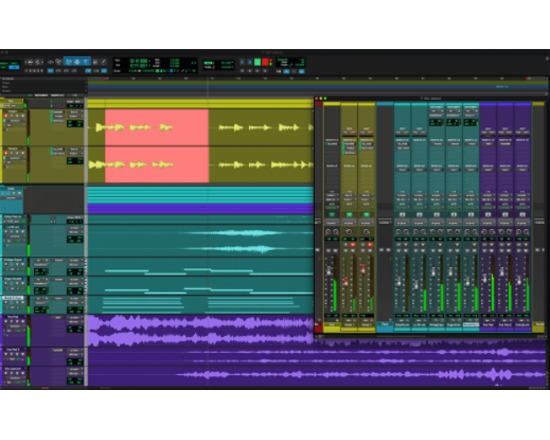Select the Grabber tool in the blue tool group
This screenshot has width=550, height=440.
pos(86,62)
